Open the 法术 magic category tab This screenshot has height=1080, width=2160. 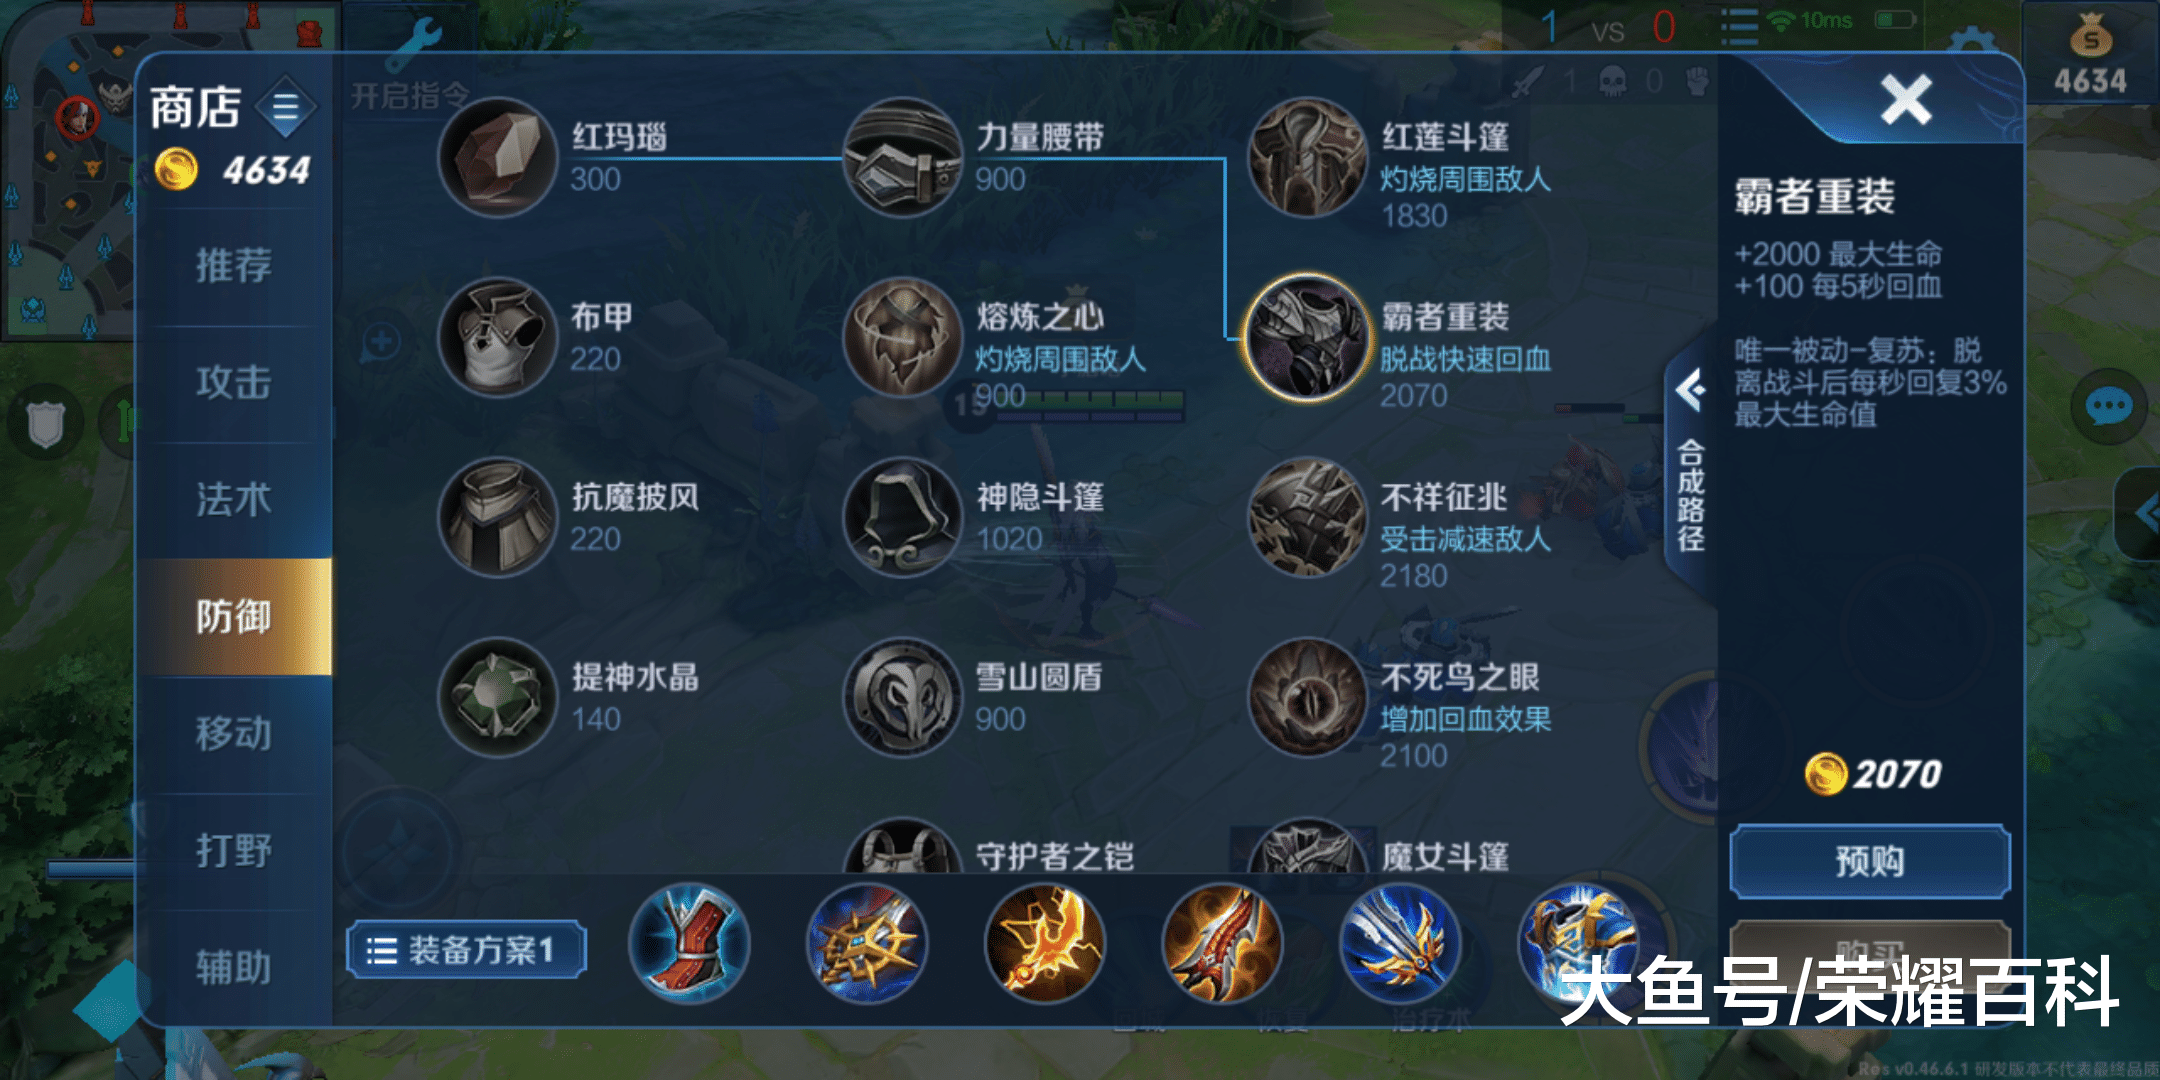(234, 500)
